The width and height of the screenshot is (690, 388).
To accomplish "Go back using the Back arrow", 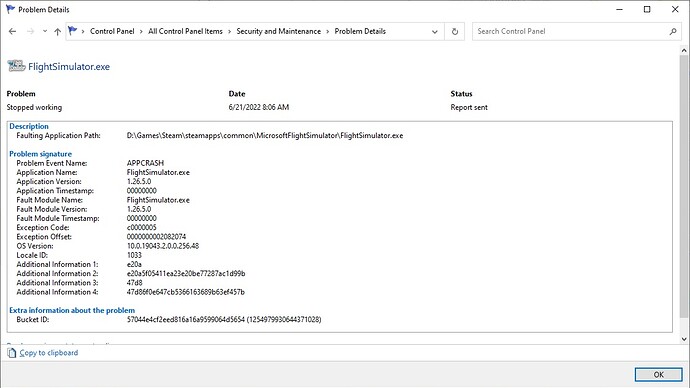I will click(x=12, y=31).
